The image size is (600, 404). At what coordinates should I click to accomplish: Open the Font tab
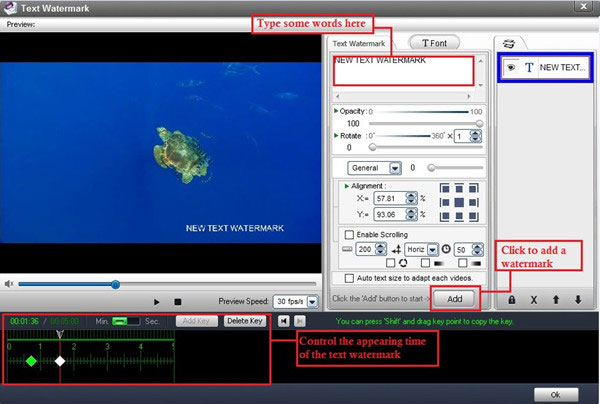tap(434, 43)
